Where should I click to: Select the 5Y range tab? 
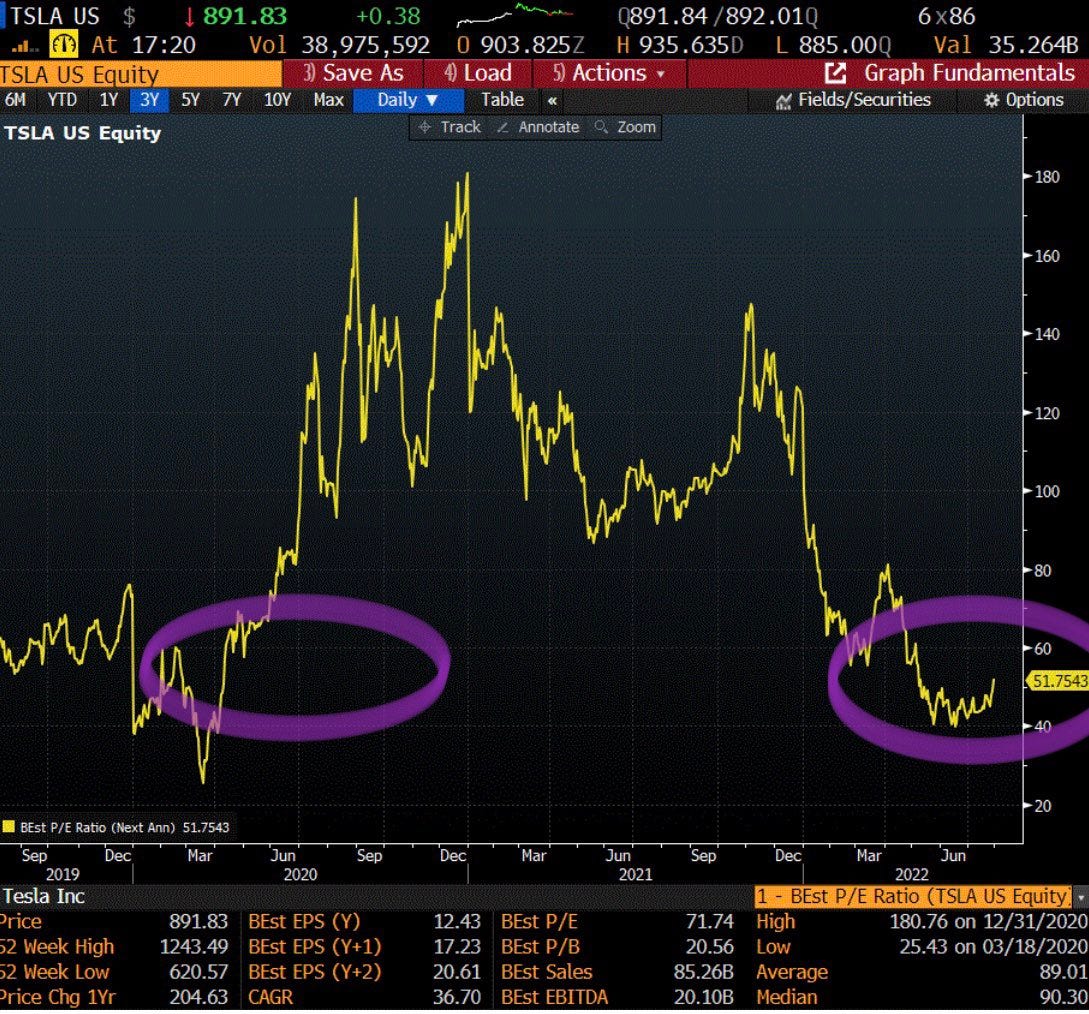tap(190, 101)
